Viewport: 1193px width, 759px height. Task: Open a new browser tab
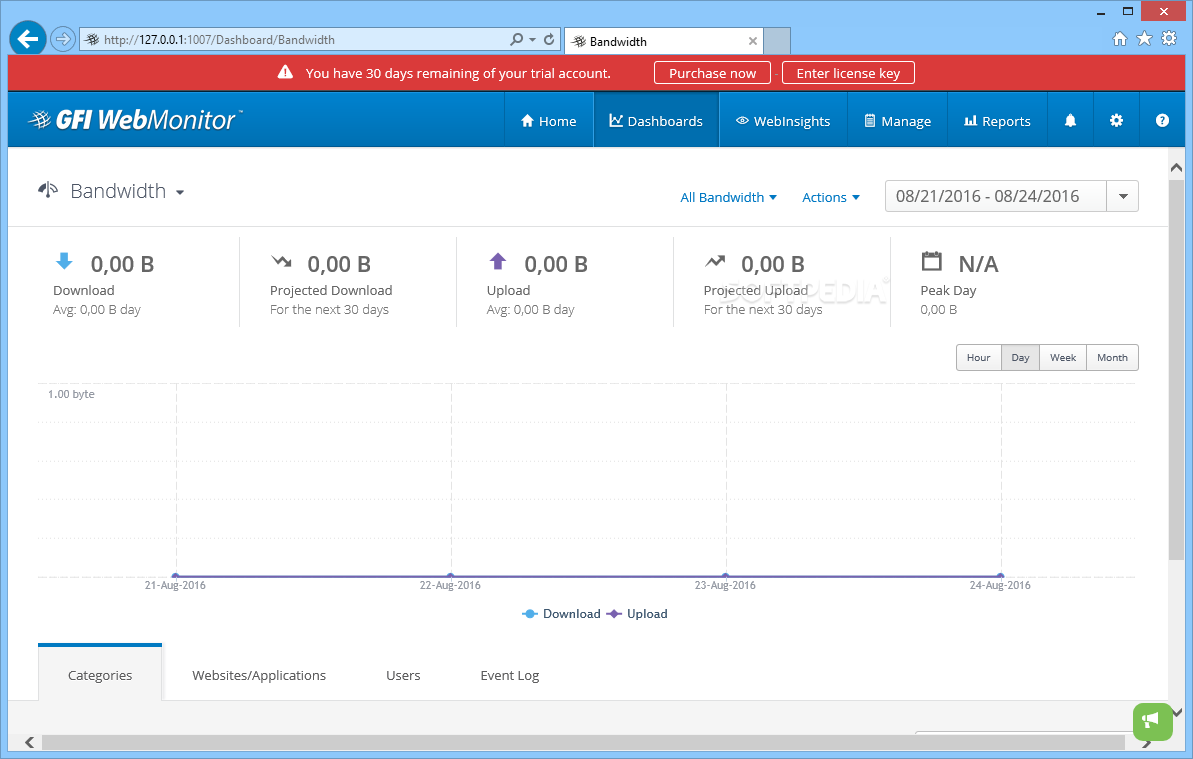(777, 41)
